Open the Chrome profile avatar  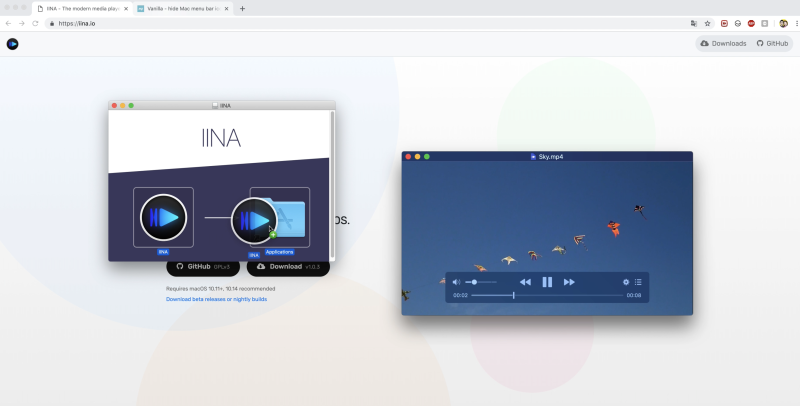(783, 23)
